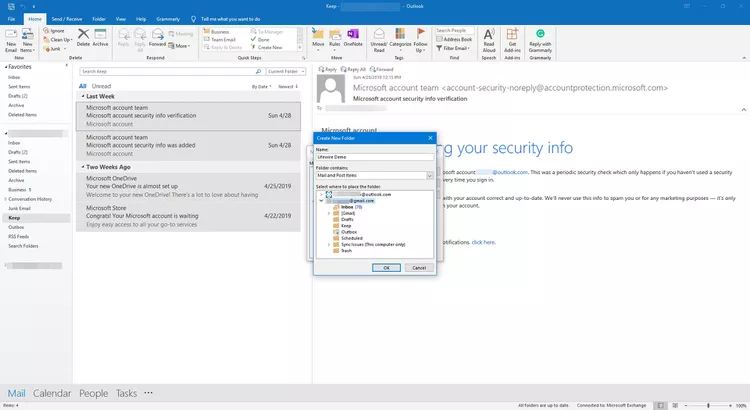Select Keep folder in navigation pane

14,218
